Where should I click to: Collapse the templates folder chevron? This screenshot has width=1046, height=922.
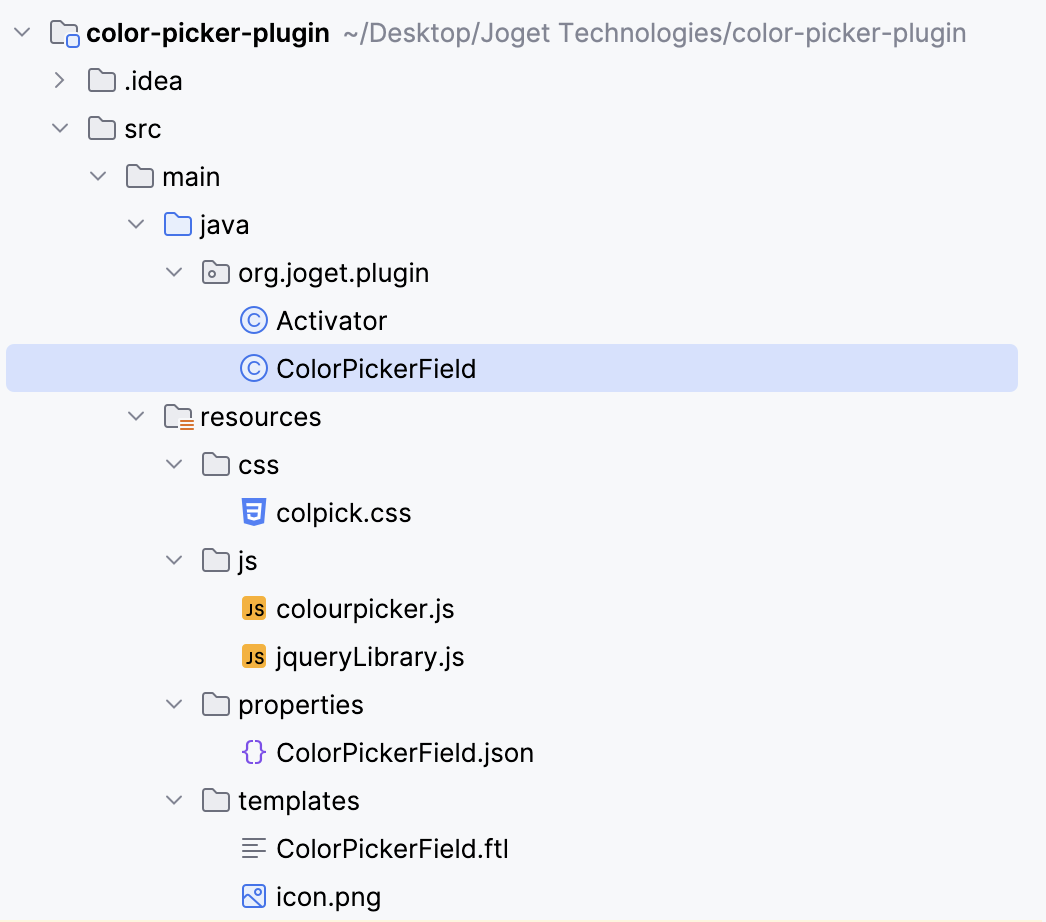tap(174, 801)
